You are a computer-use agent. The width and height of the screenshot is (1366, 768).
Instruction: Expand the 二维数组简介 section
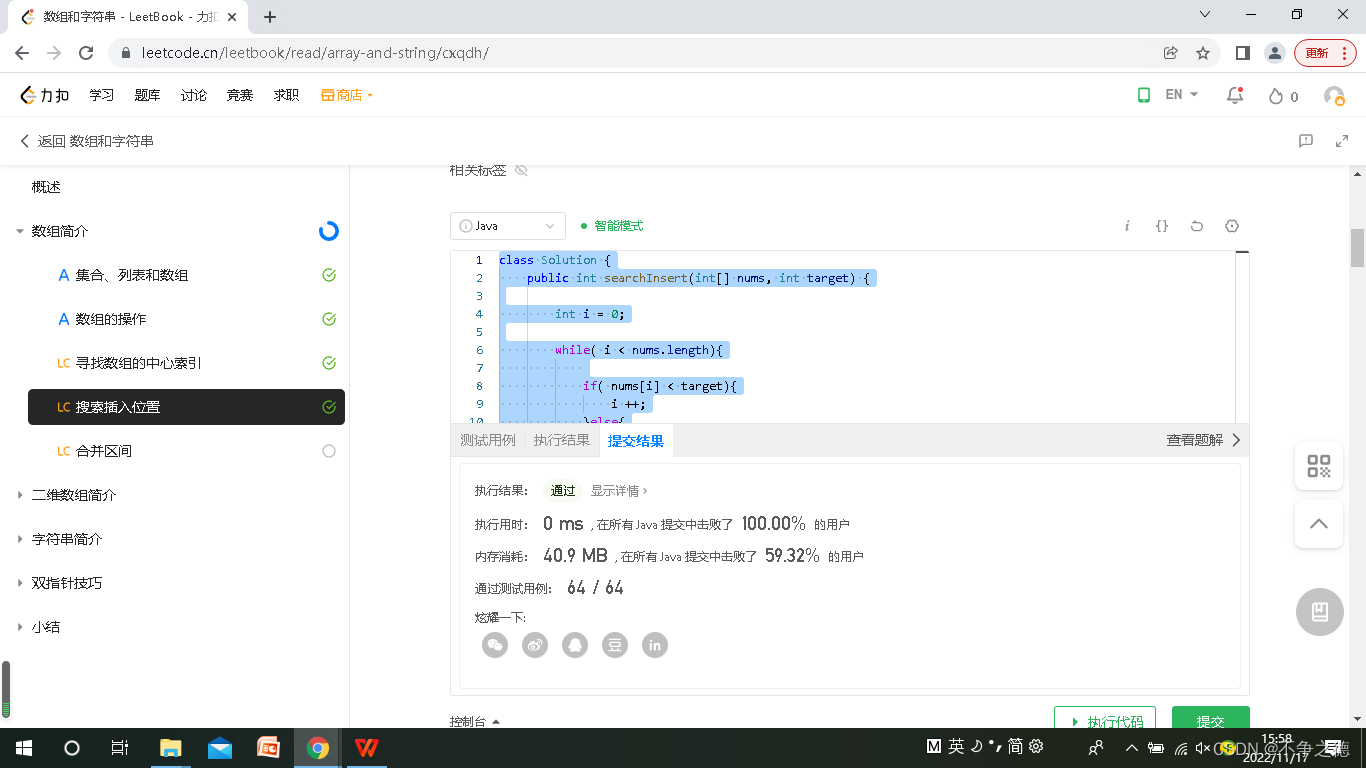coord(20,495)
